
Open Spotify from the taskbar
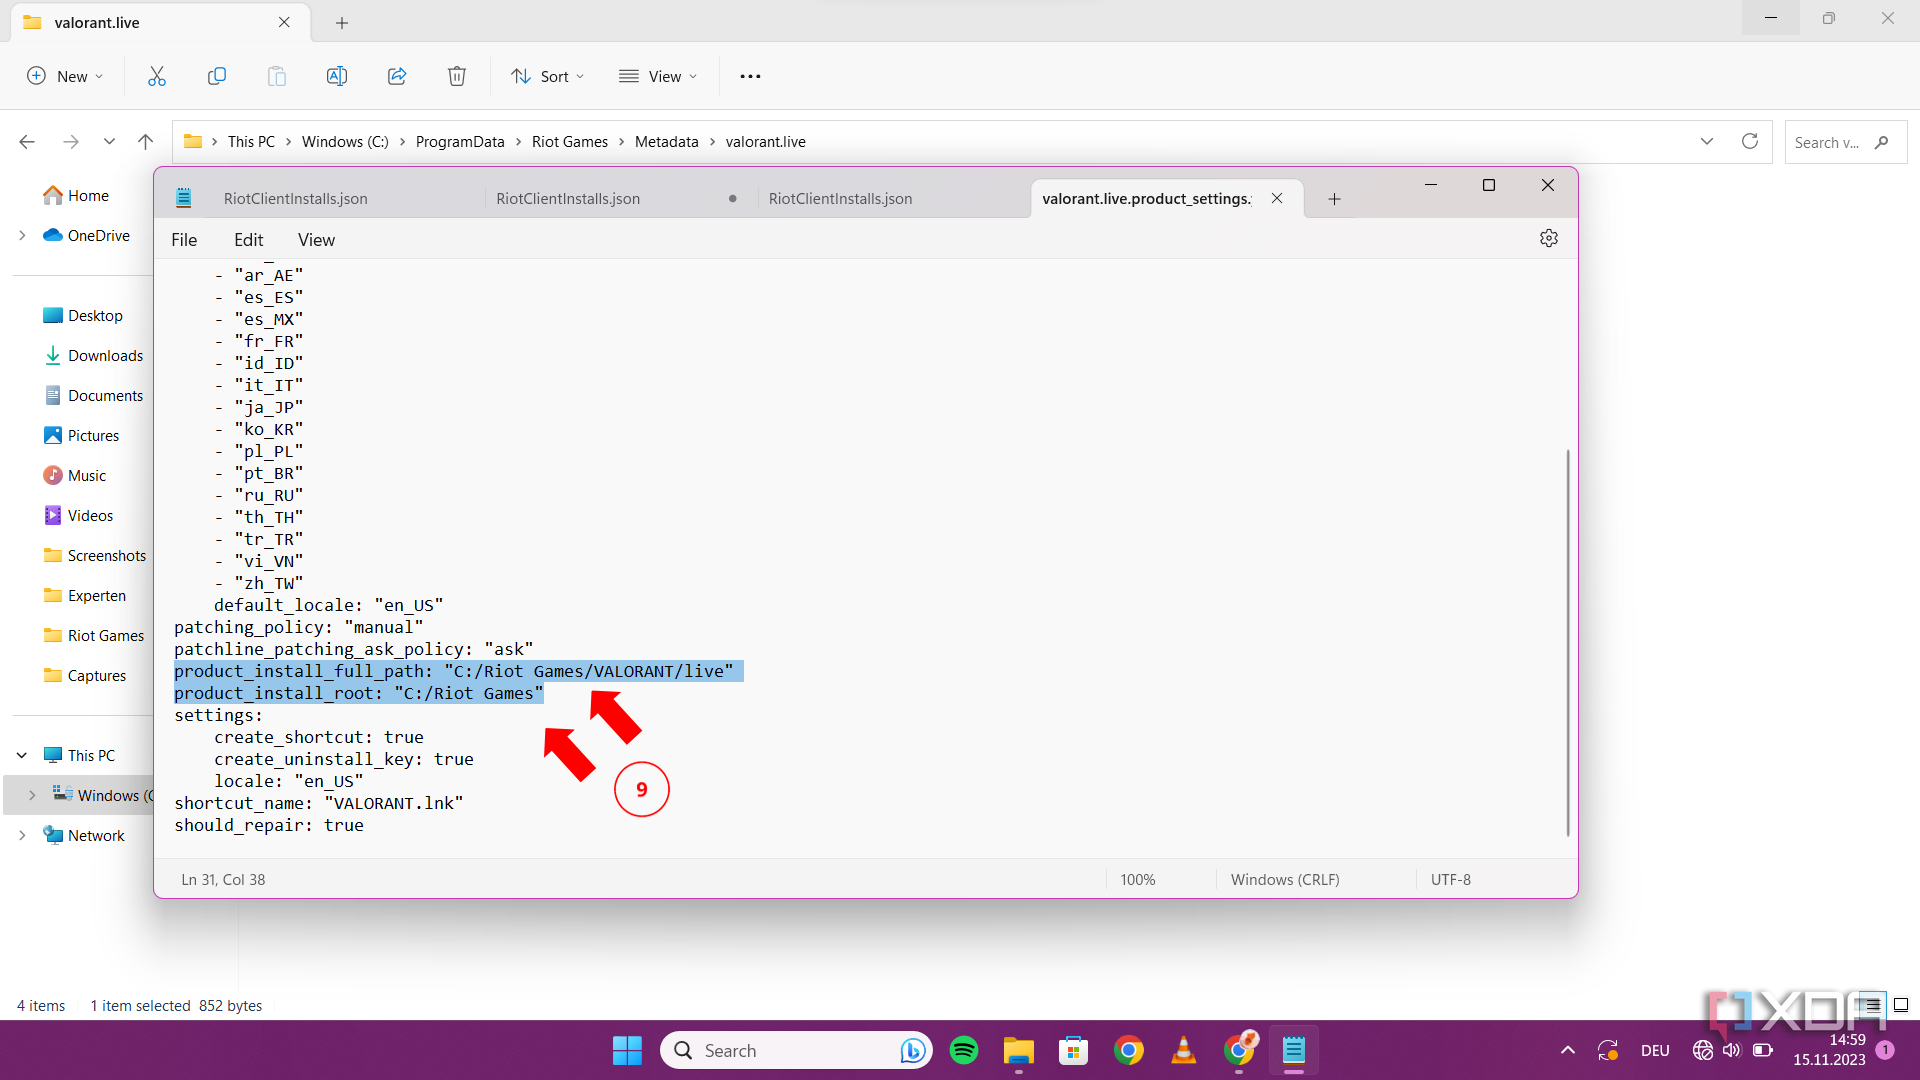point(964,1050)
